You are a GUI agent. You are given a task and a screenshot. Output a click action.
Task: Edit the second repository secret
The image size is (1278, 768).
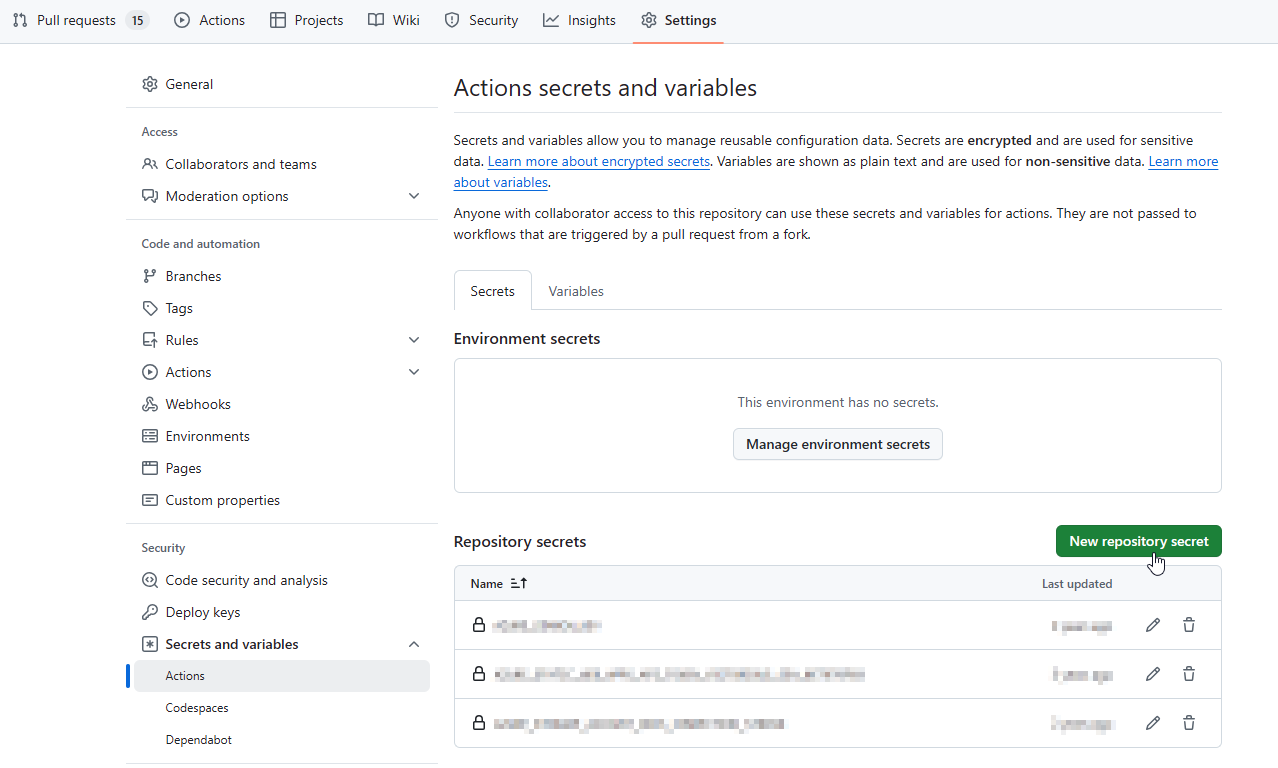click(1153, 673)
